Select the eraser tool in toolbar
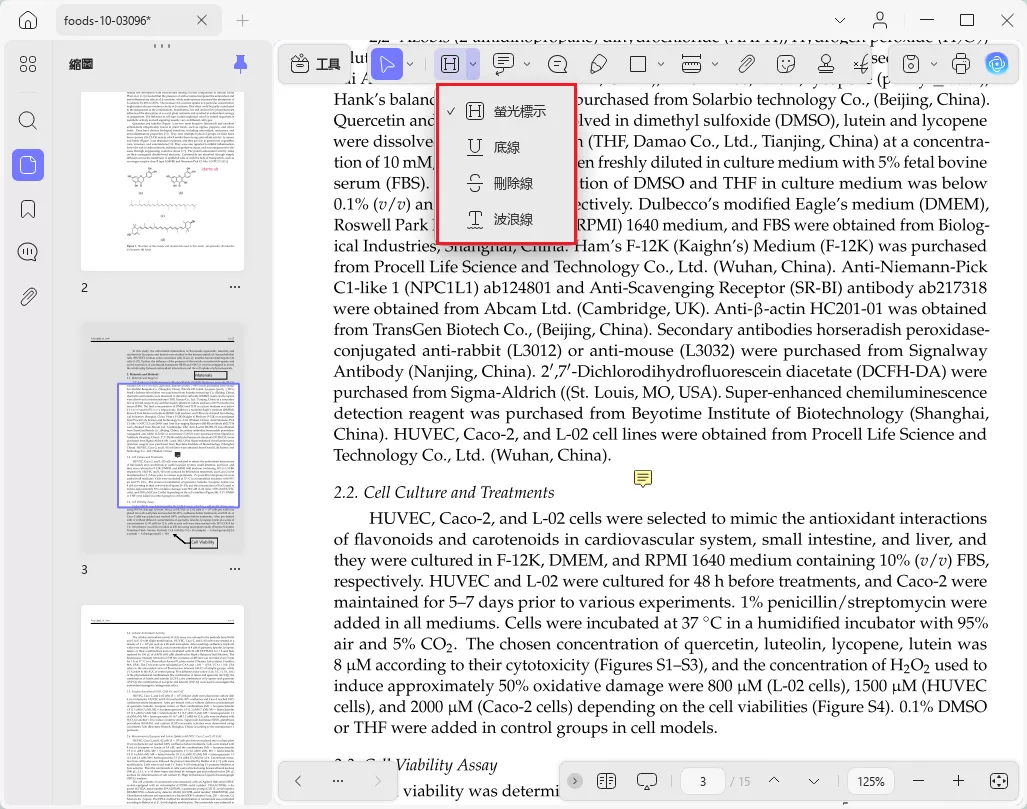1027x809 pixels. click(598, 64)
